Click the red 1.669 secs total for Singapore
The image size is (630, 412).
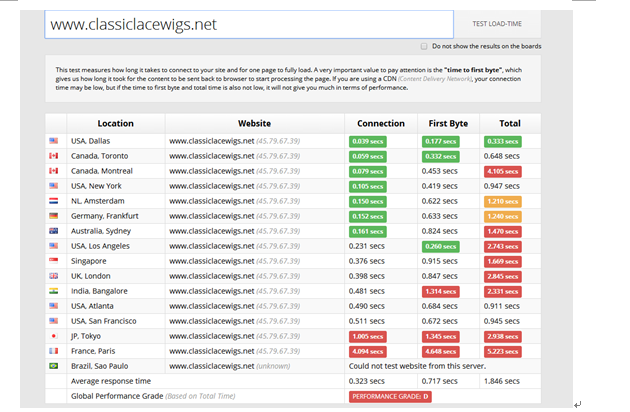click(503, 262)
